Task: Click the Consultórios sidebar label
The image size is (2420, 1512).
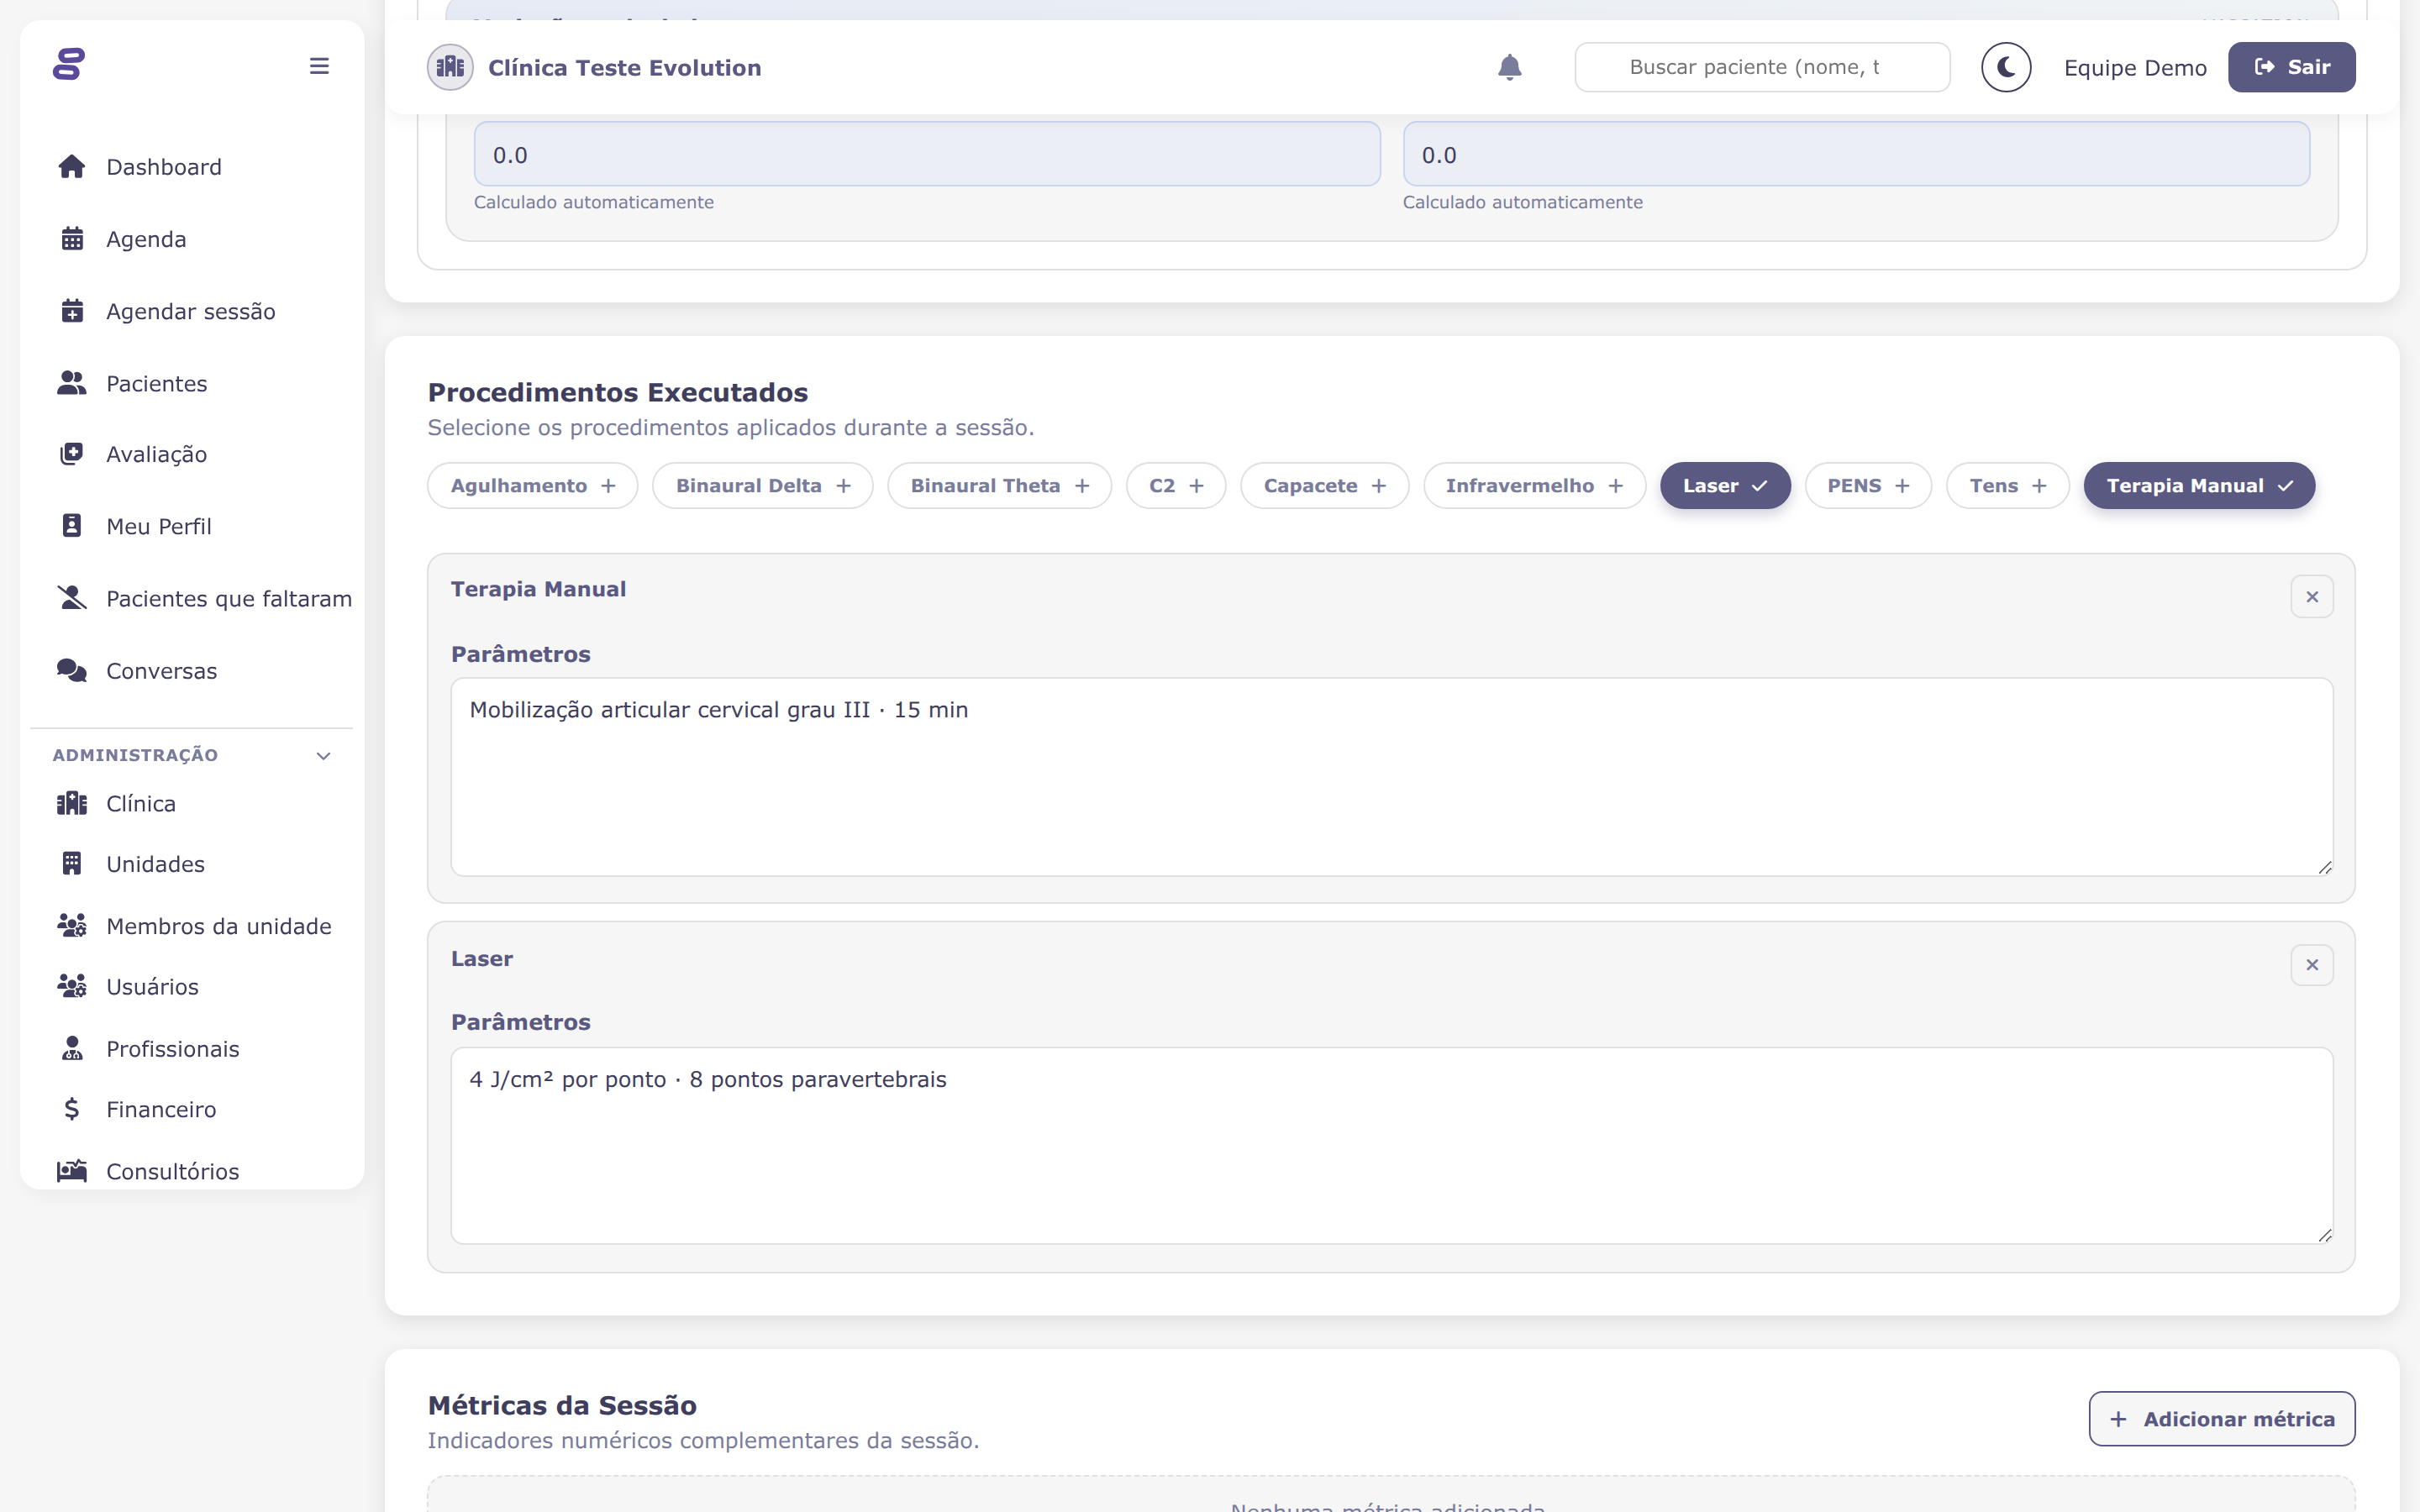Action: [x=173, y=1171]
